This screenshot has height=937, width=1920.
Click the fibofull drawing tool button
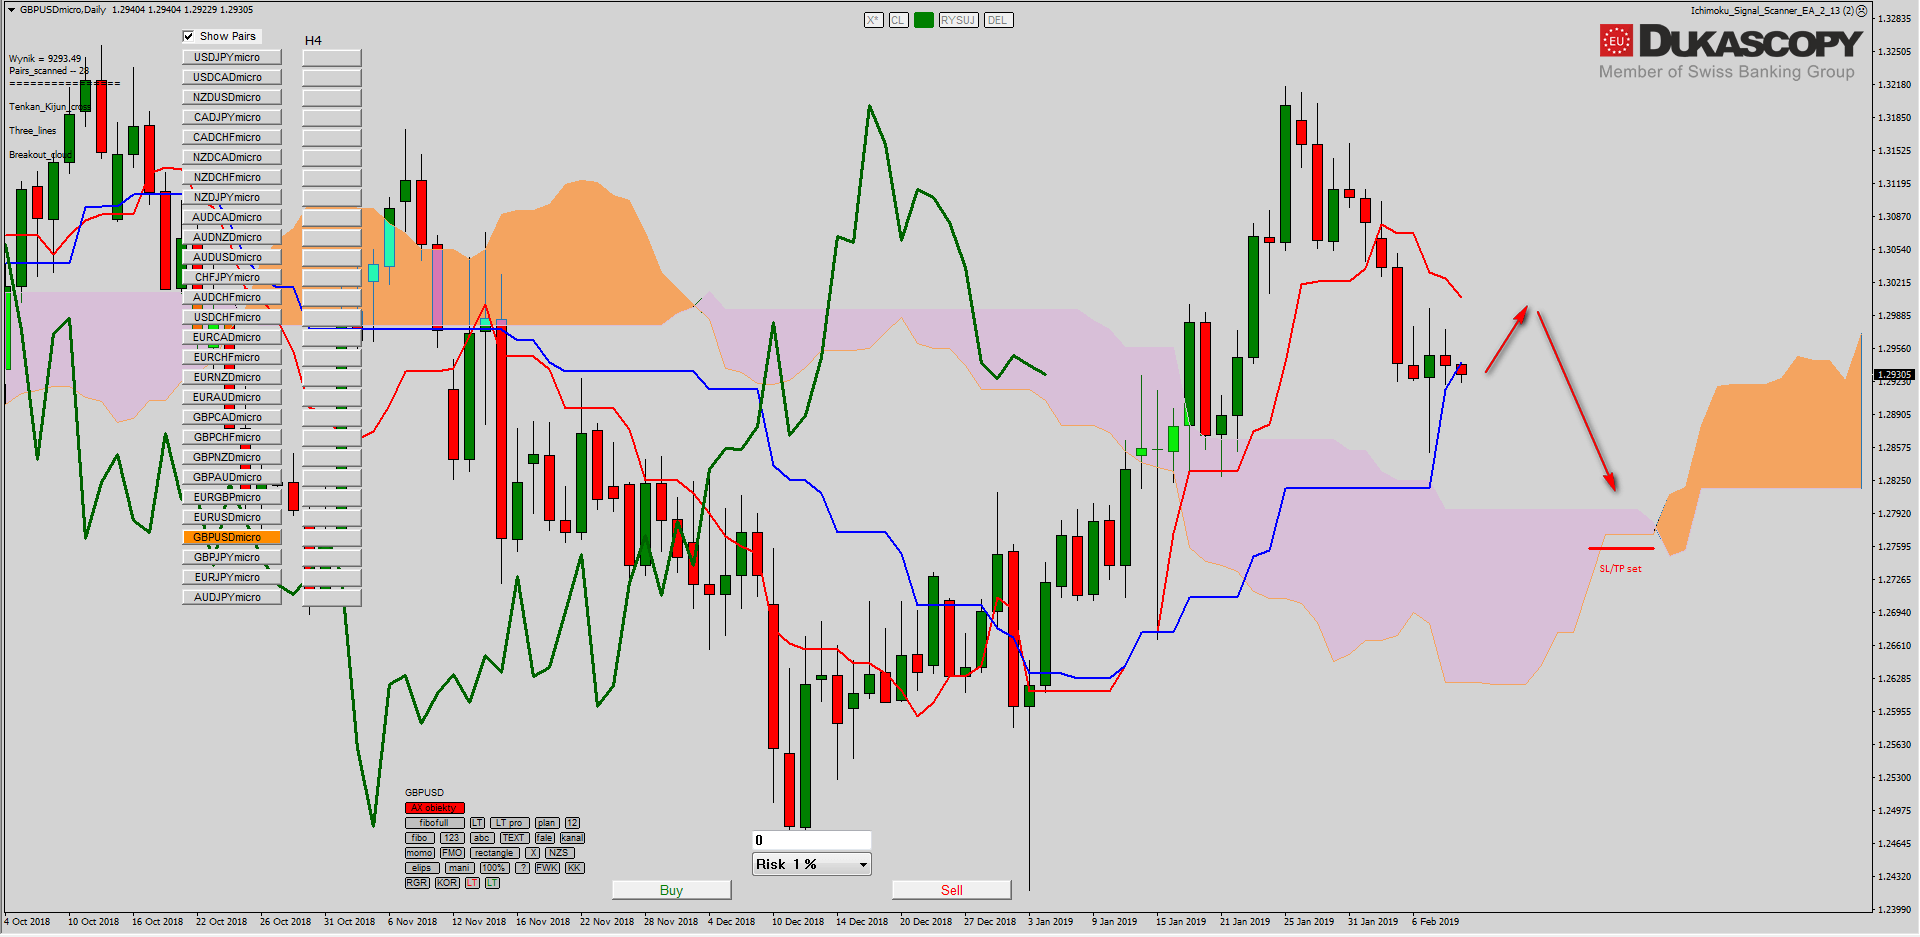pos(434,823)
